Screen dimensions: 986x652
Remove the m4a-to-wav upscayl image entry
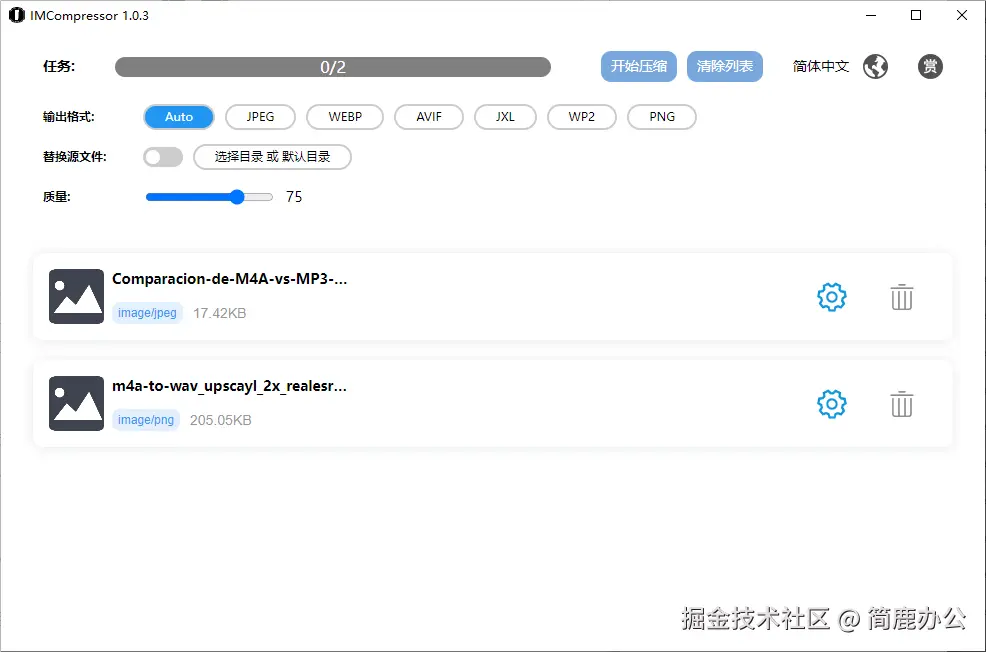pos(901,403)
